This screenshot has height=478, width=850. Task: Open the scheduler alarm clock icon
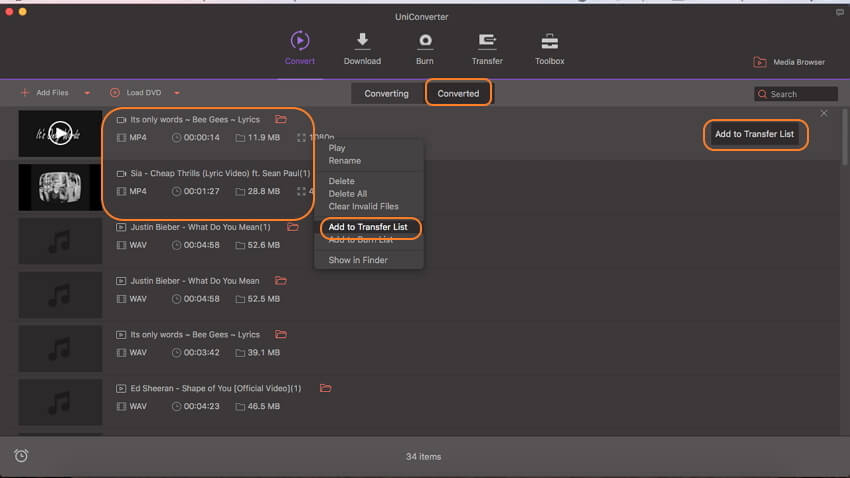(21, 456)
